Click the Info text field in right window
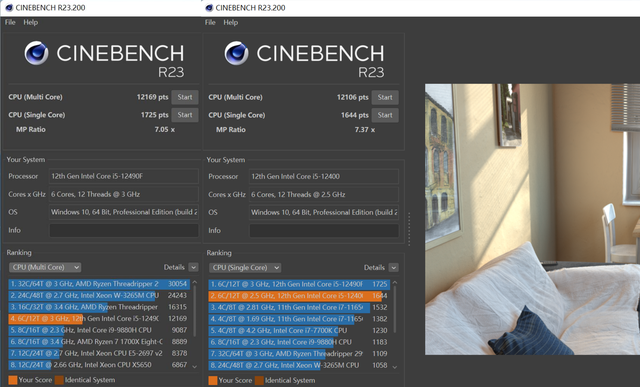Viewport: 640px width, 387px height. point(324,231)
